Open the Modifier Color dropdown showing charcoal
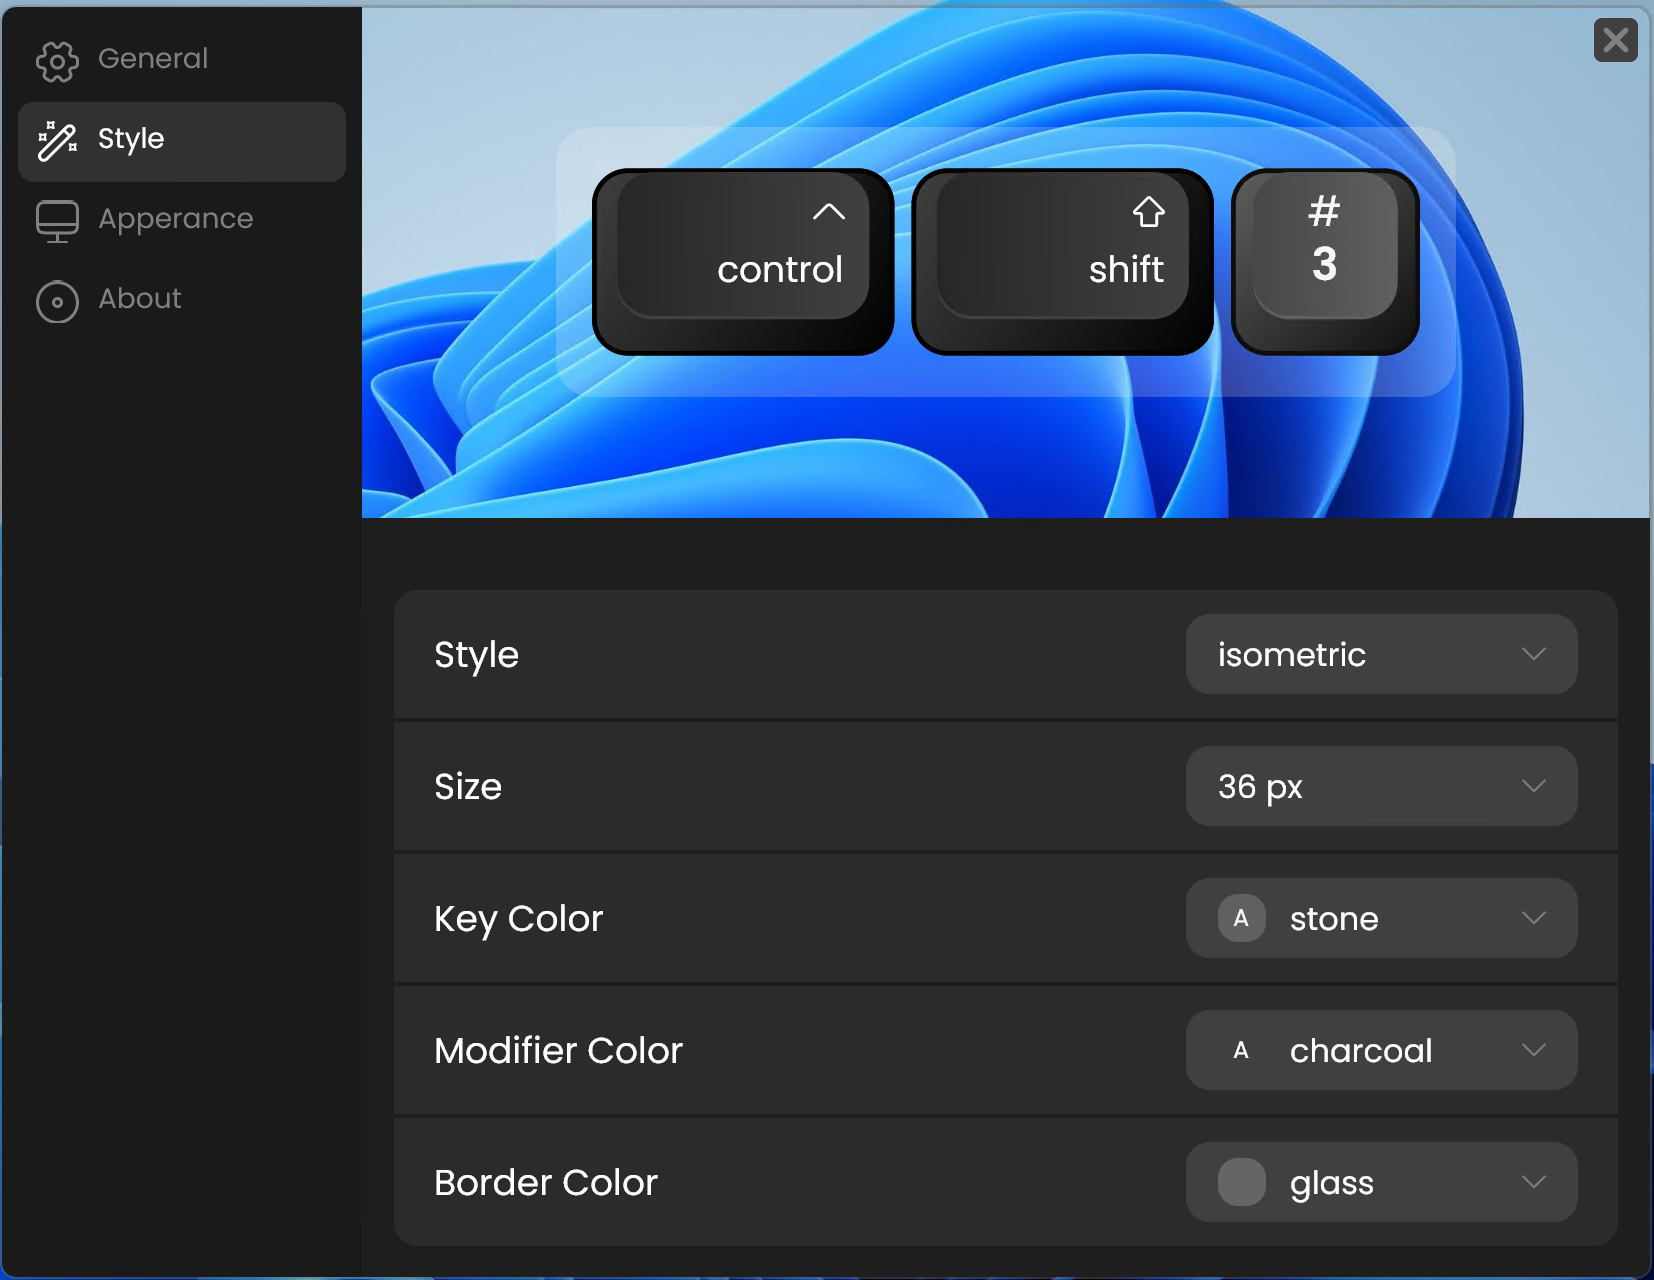The height and width of the screenshot is (1280, 1654). tap(1381, 1050)
